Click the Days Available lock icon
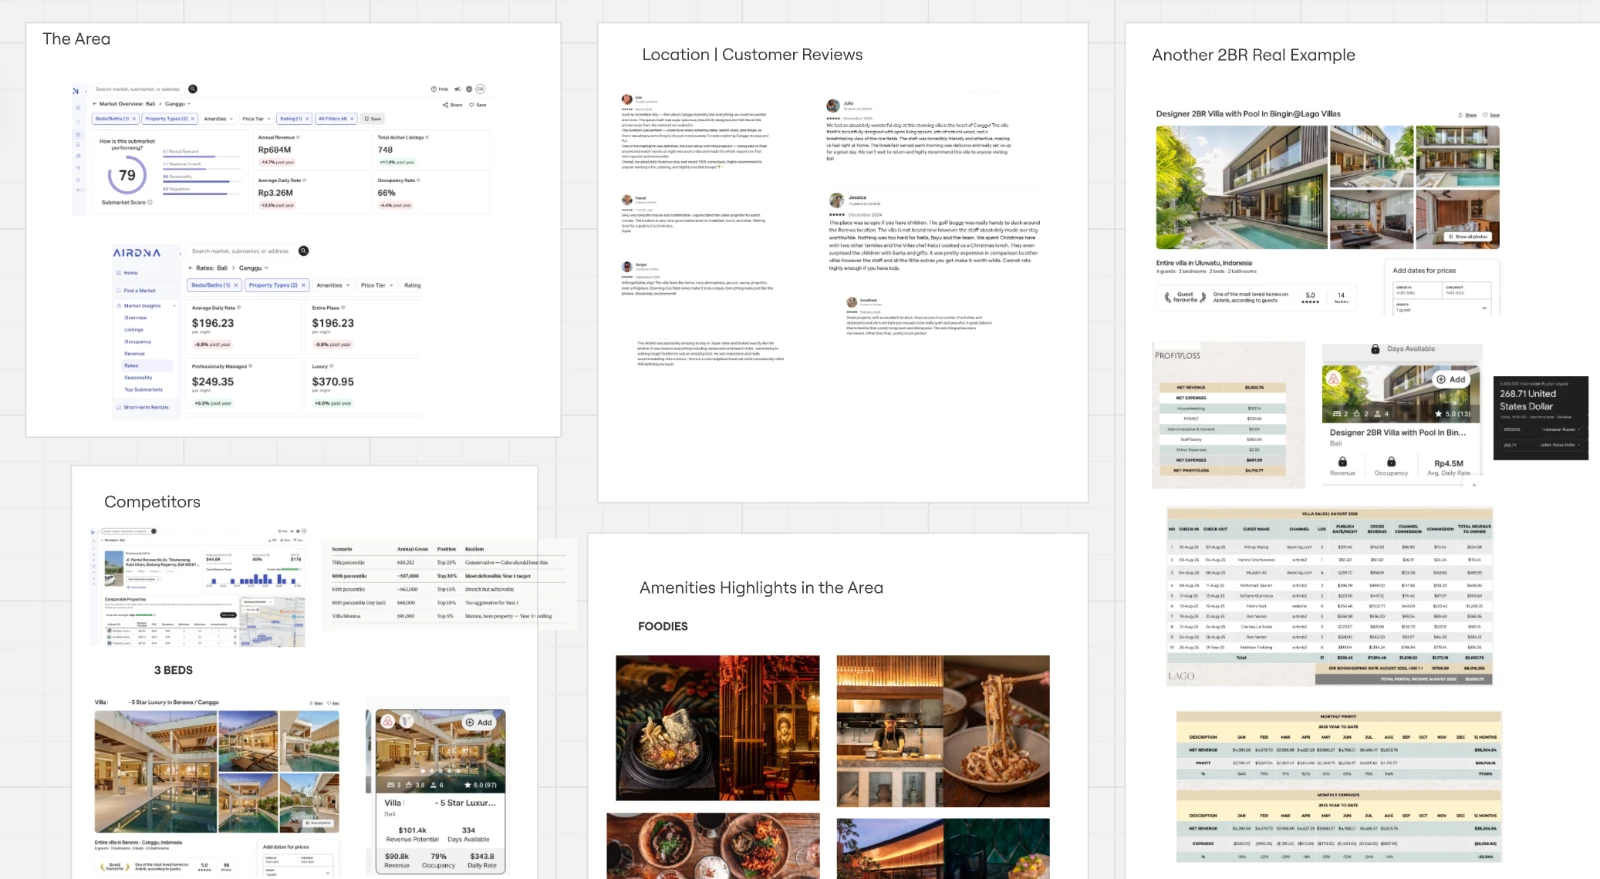The height and width of the screenshot is (879, 1600). [1376, 349]
